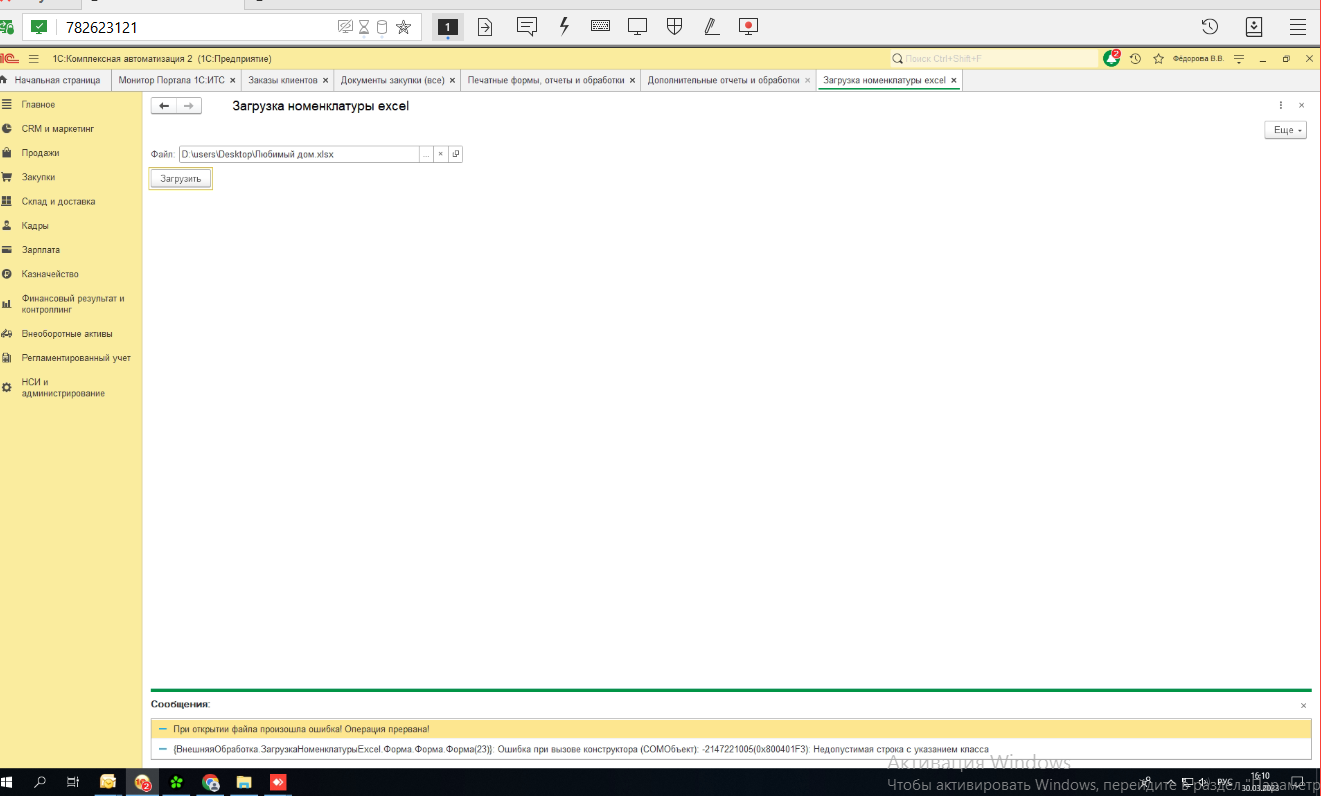Open the favorites star icon in 1C
Viewport: 1321px width, 796px height.
point(1158,59)
